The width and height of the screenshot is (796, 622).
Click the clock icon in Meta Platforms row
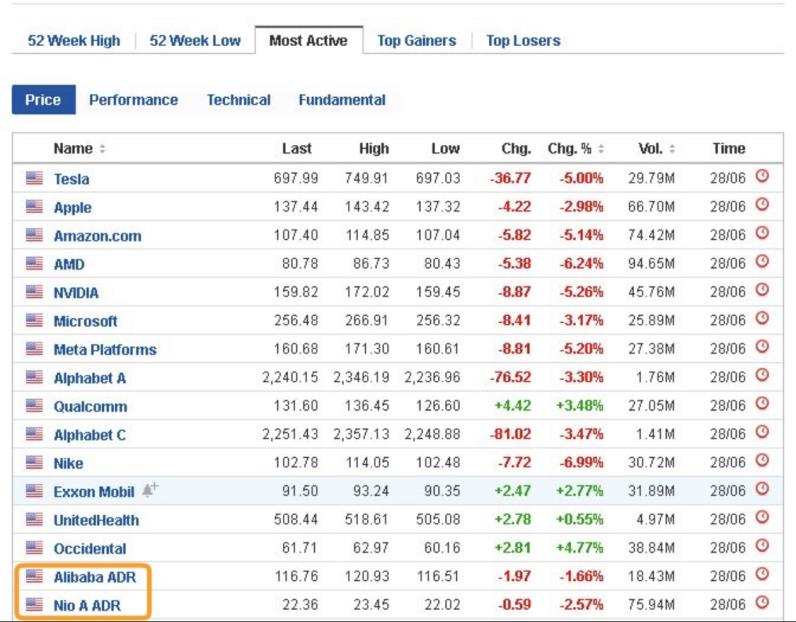(x=762, y=347)
